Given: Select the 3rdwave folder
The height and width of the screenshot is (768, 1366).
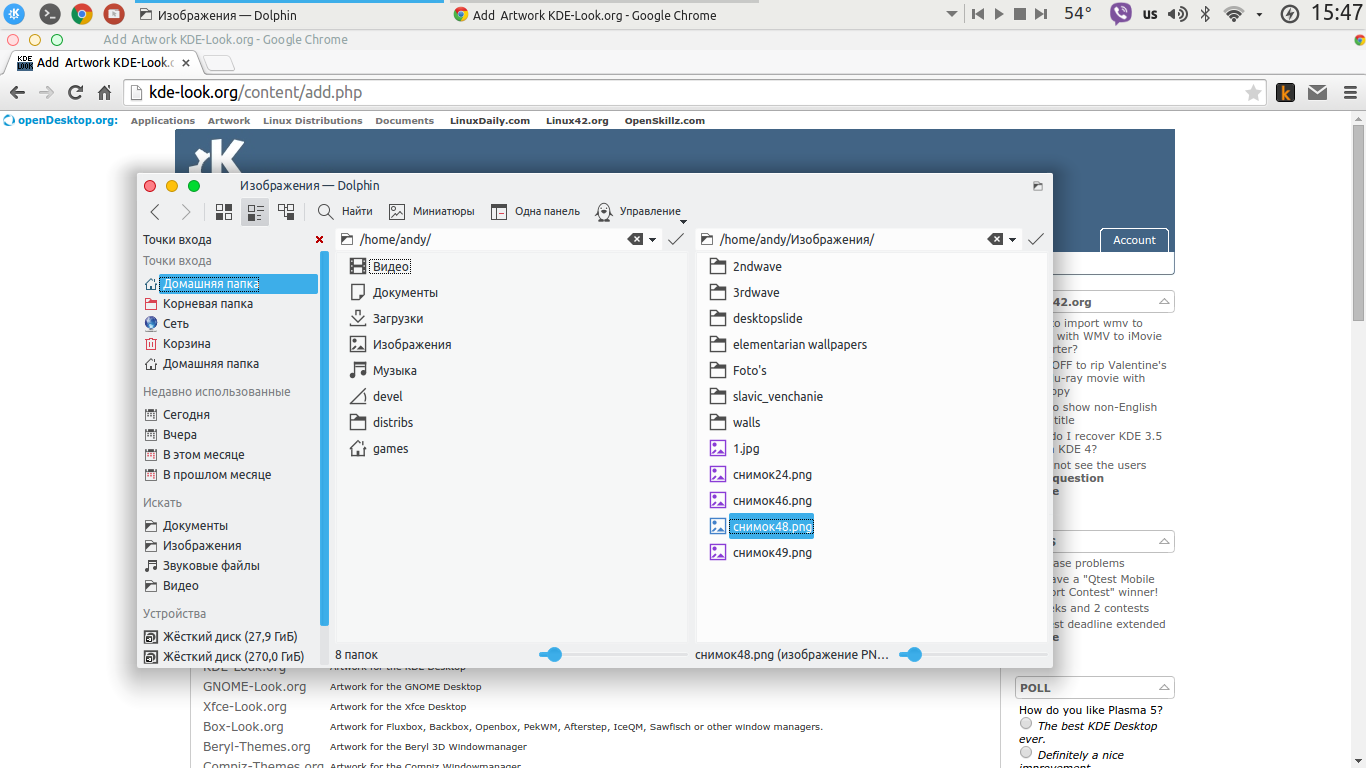Looking at the screenshot, I should pos(744,292).
